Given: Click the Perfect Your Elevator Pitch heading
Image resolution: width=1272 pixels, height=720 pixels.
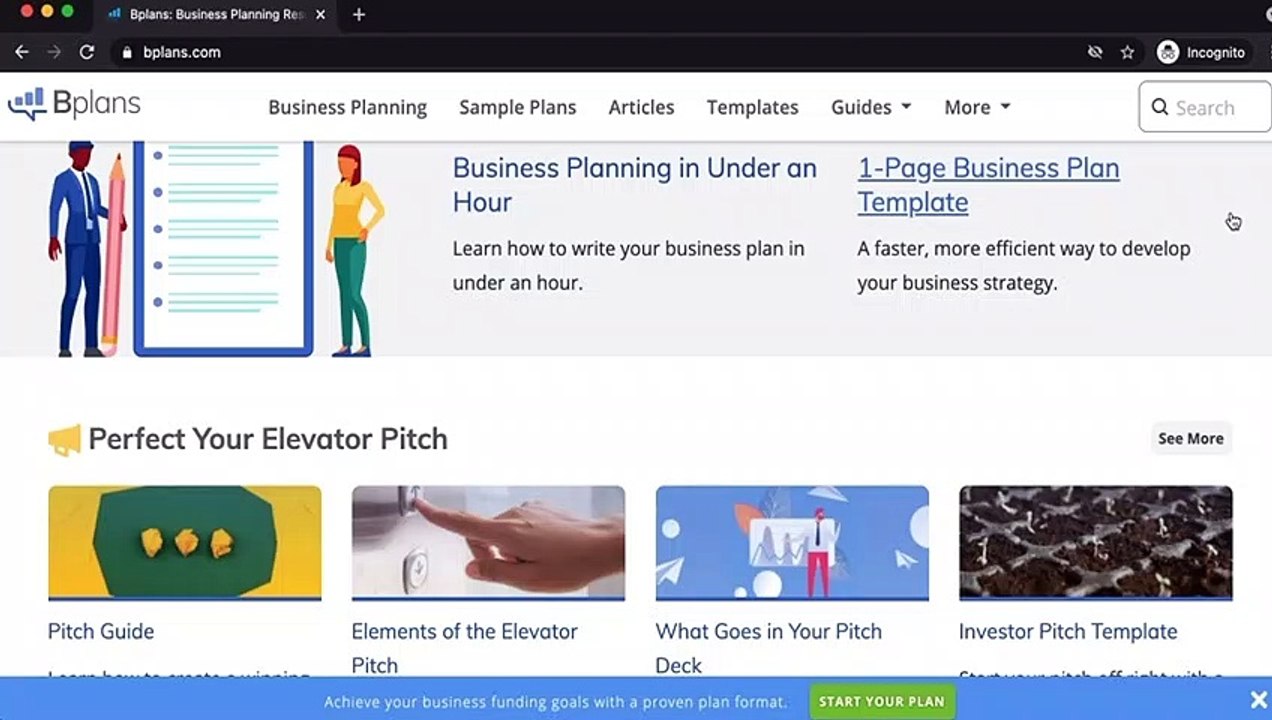Looking at the screenshot, I should (268, 439).
